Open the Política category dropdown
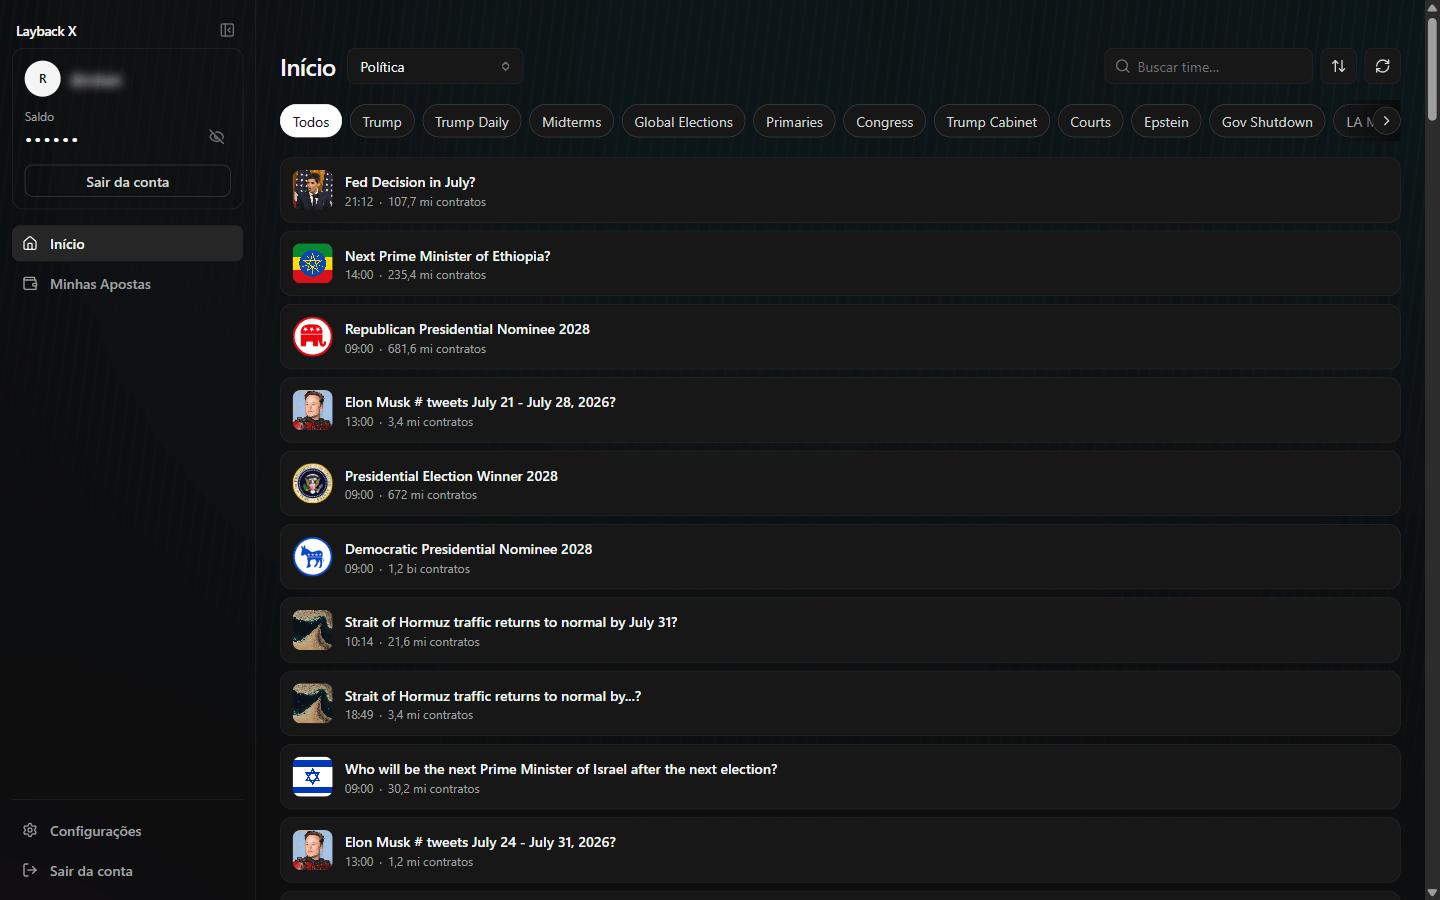This screenshot has width=1440, height=900. click(435, 67)
